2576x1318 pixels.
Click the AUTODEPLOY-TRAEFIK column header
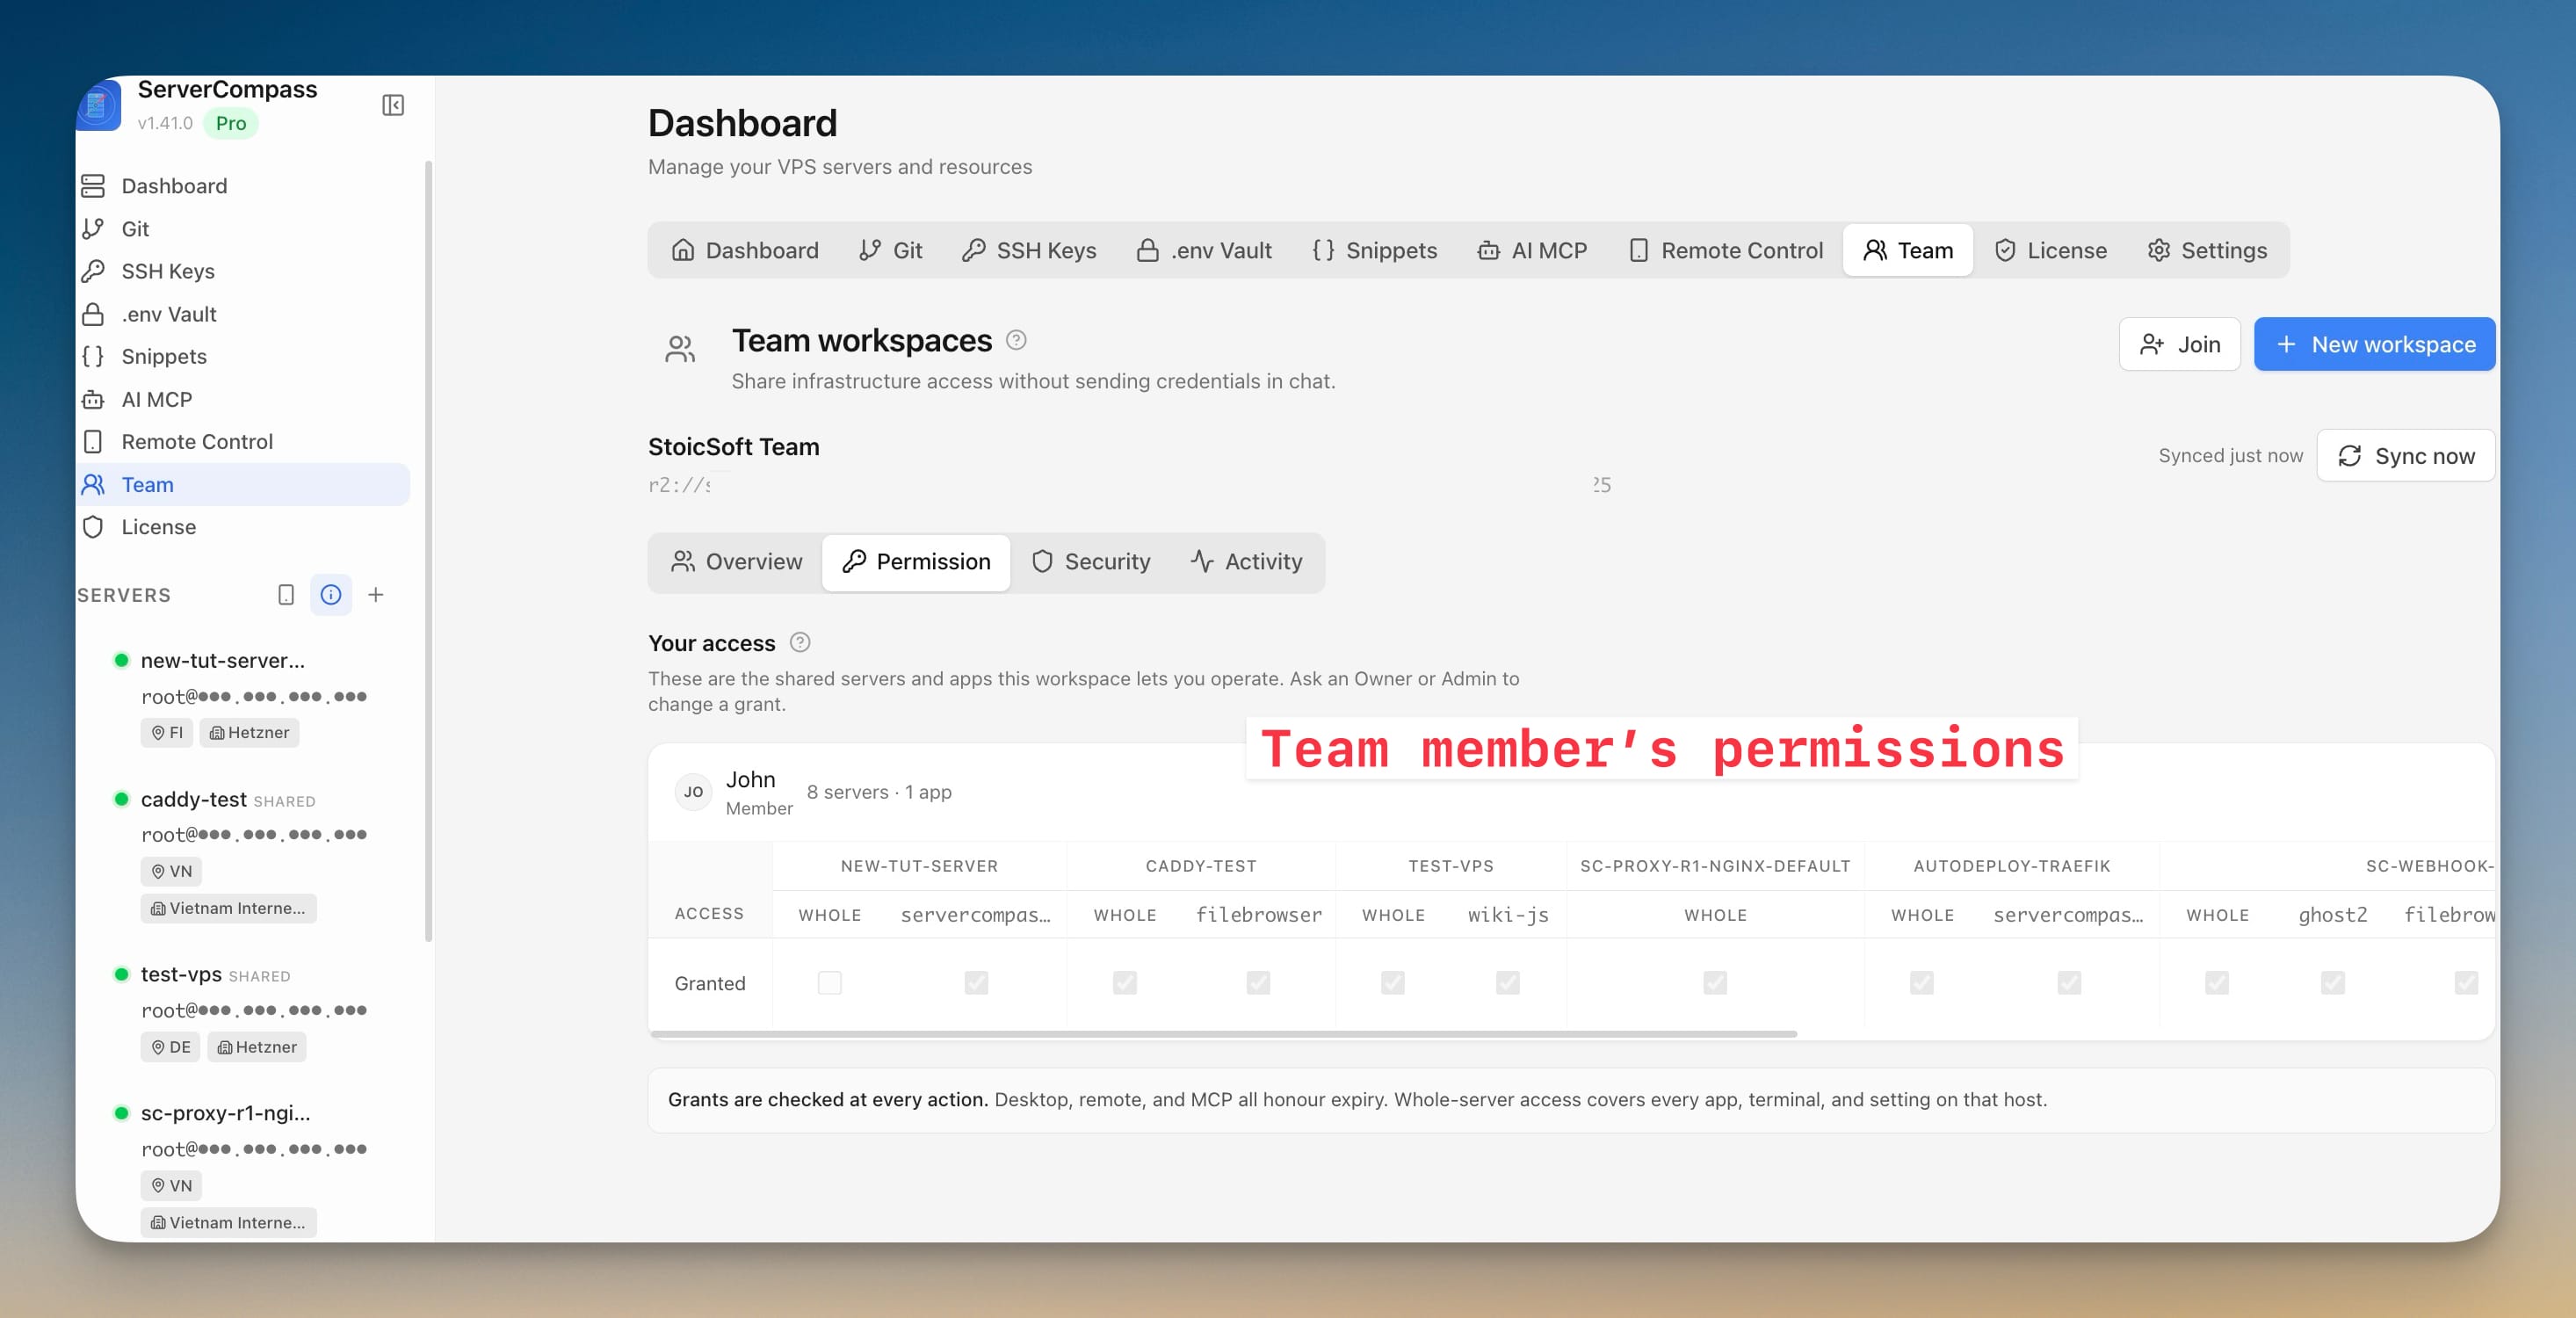coord(2012,866)
